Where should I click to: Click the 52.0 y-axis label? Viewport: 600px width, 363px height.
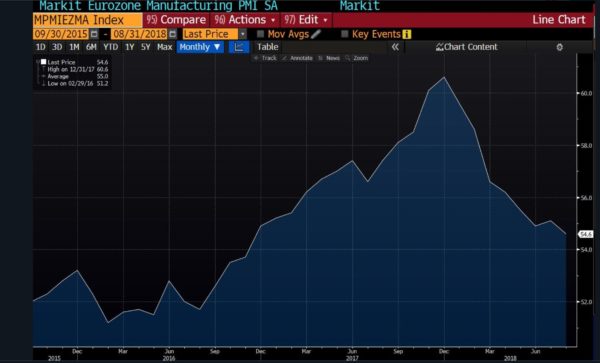pyautogui.click(x=586, y=302)
